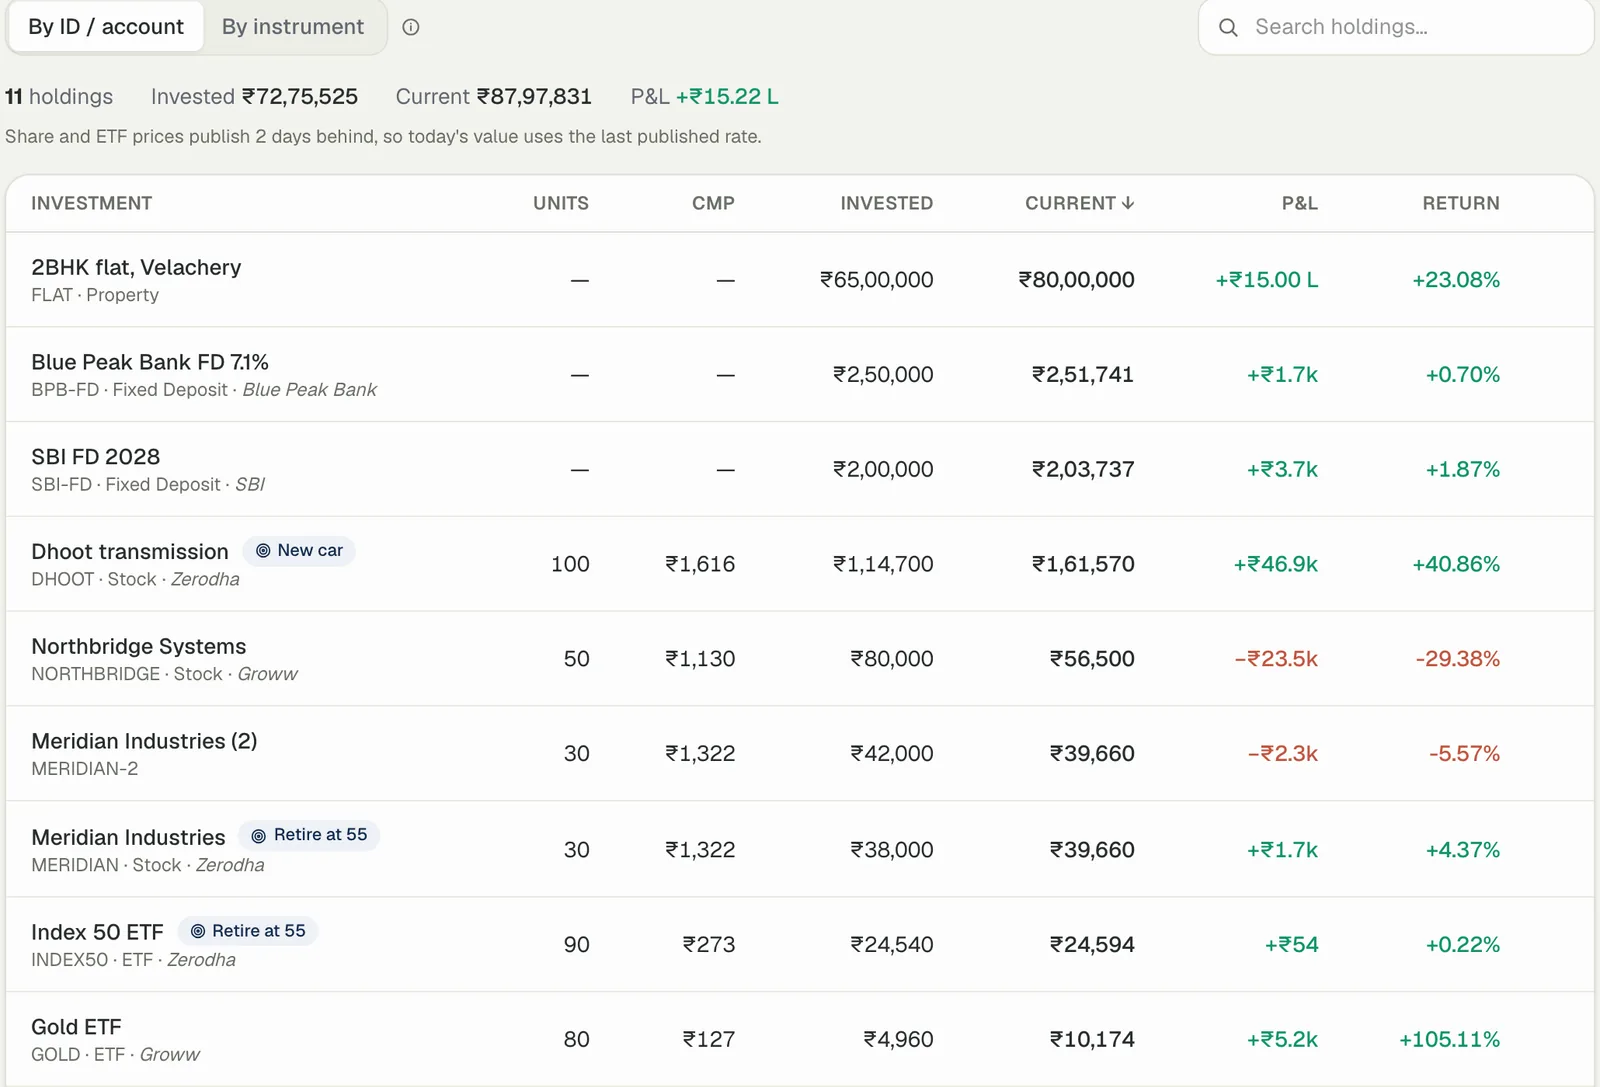Sort by CMP column header

713,203
